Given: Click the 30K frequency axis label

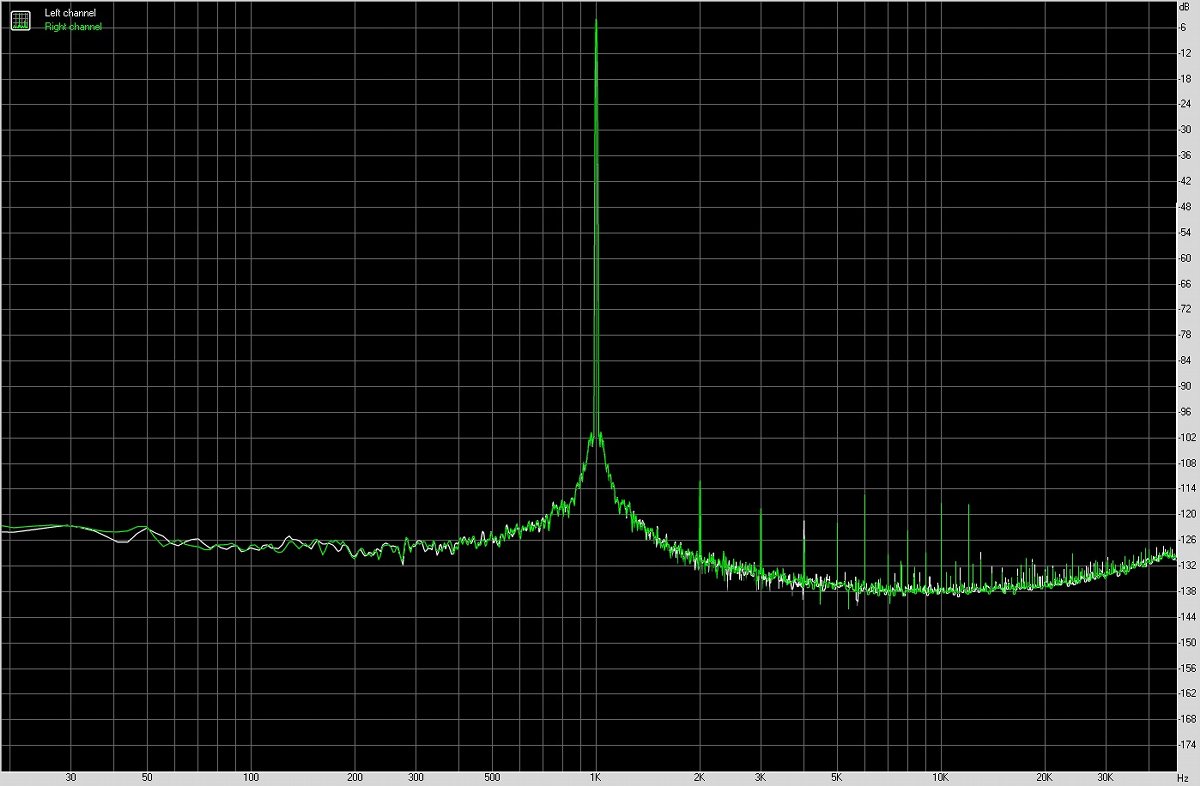Looking at the screenshot, I should pyautogui.click(x=1105, y=777).
